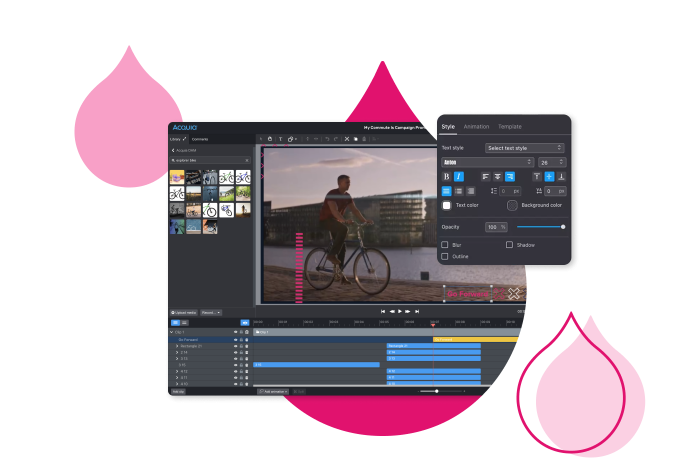Toggle visibility of Go Forward layer

pyautogui.click(x=236, y=340)
